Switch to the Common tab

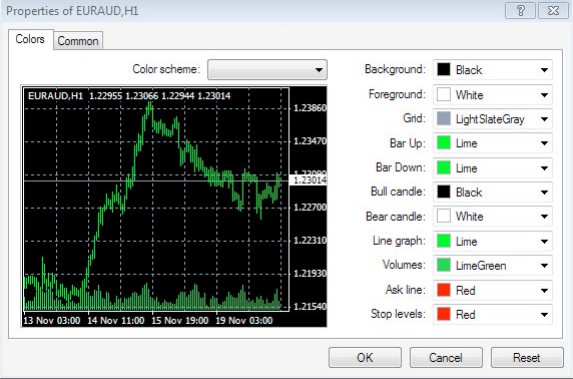click(x=78, y=41)
